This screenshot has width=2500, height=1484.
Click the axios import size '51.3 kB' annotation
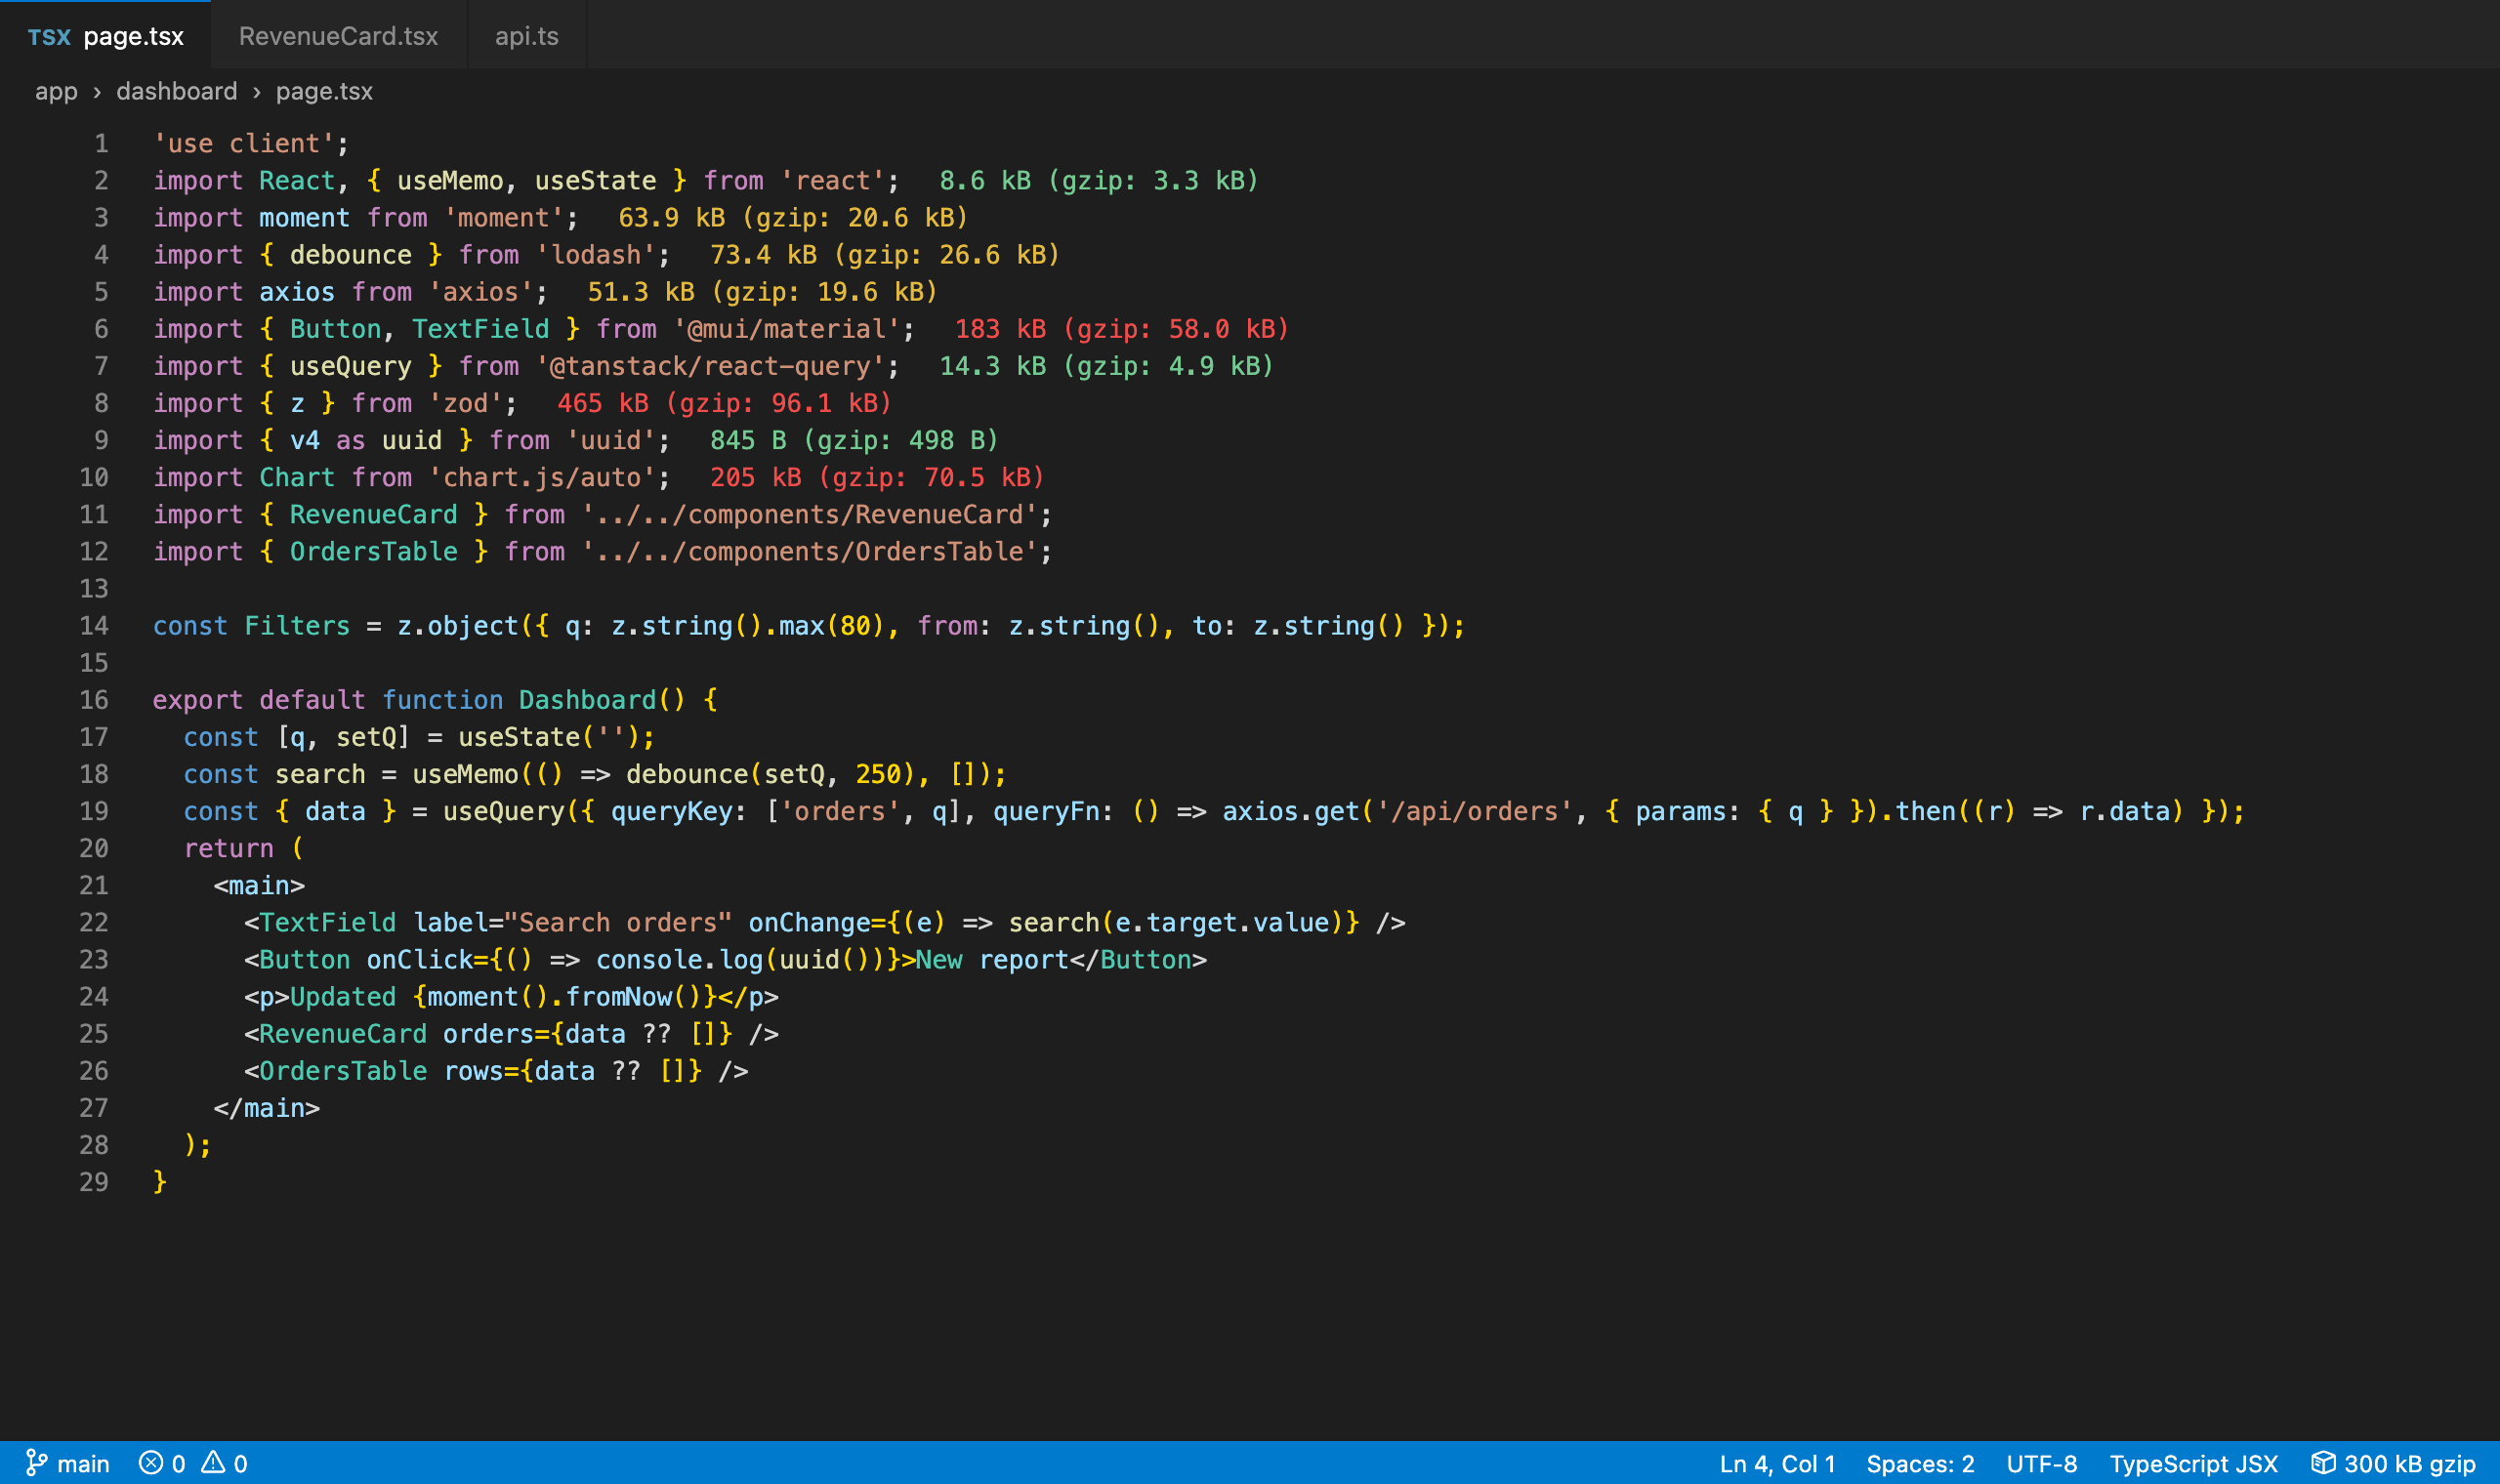pos(762,292)
